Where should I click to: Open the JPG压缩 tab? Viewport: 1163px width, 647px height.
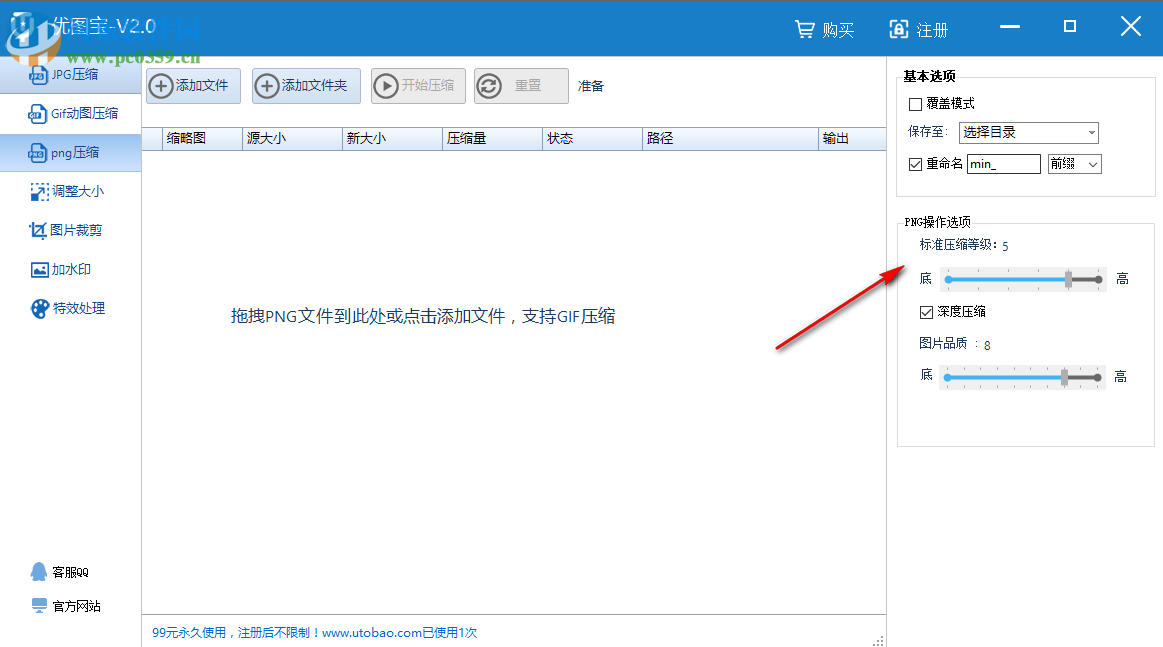[x=70, y=75]
